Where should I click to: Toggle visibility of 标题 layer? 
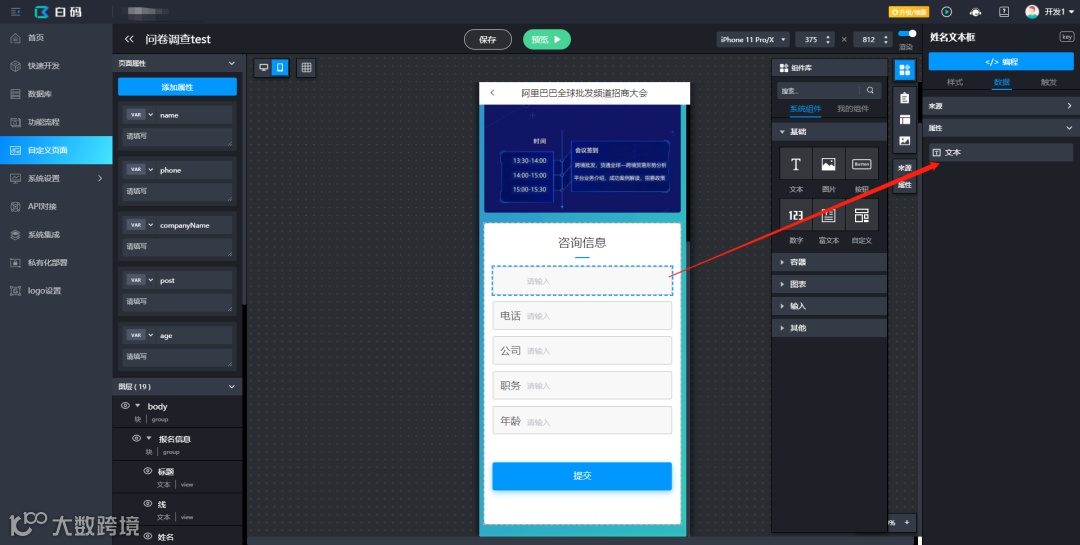point(147,471)
